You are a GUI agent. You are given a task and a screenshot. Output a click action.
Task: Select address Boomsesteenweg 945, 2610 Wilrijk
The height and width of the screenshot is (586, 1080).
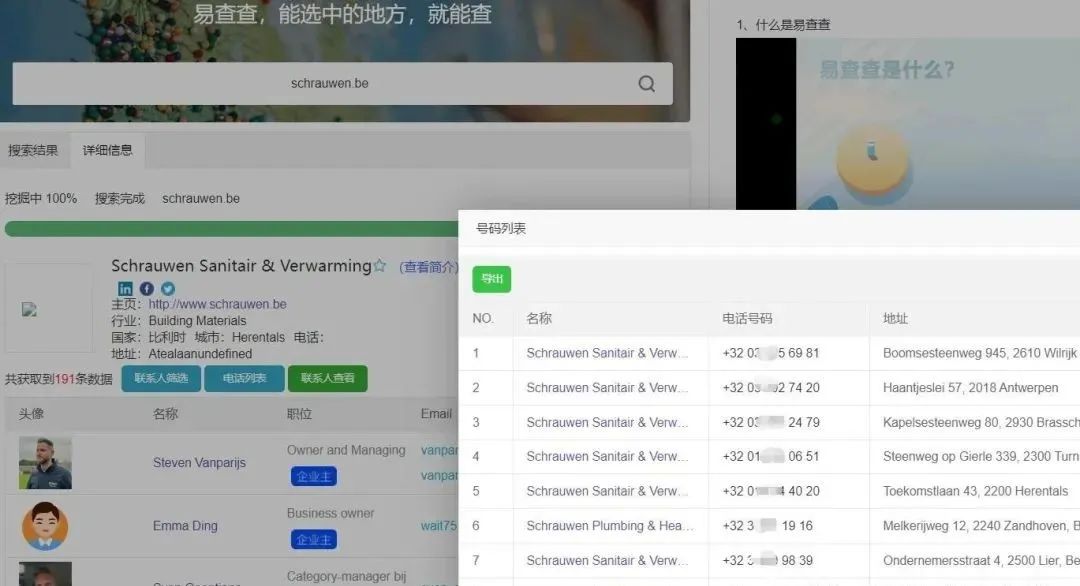979,353
